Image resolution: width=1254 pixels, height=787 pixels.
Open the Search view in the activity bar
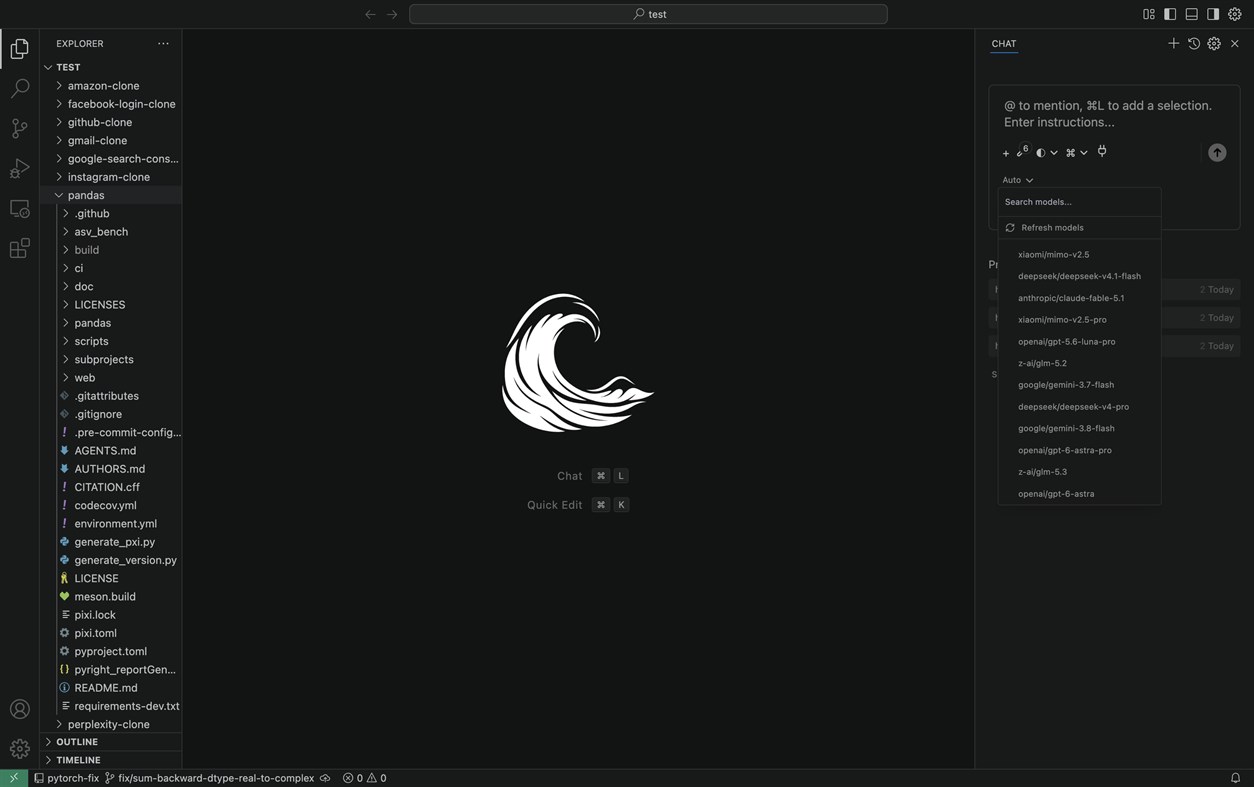point(20,88)
